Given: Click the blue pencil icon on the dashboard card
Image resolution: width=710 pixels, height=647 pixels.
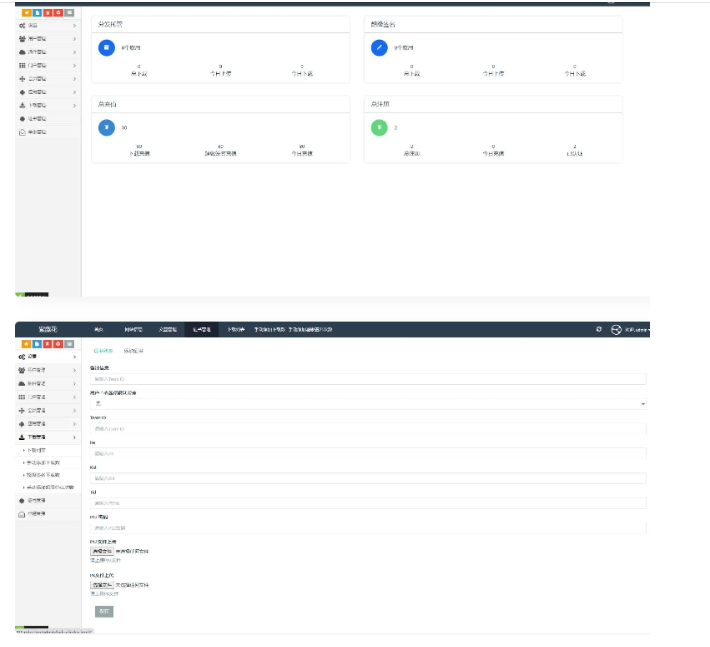Looking at the screenshot, I should click(377, 47).
